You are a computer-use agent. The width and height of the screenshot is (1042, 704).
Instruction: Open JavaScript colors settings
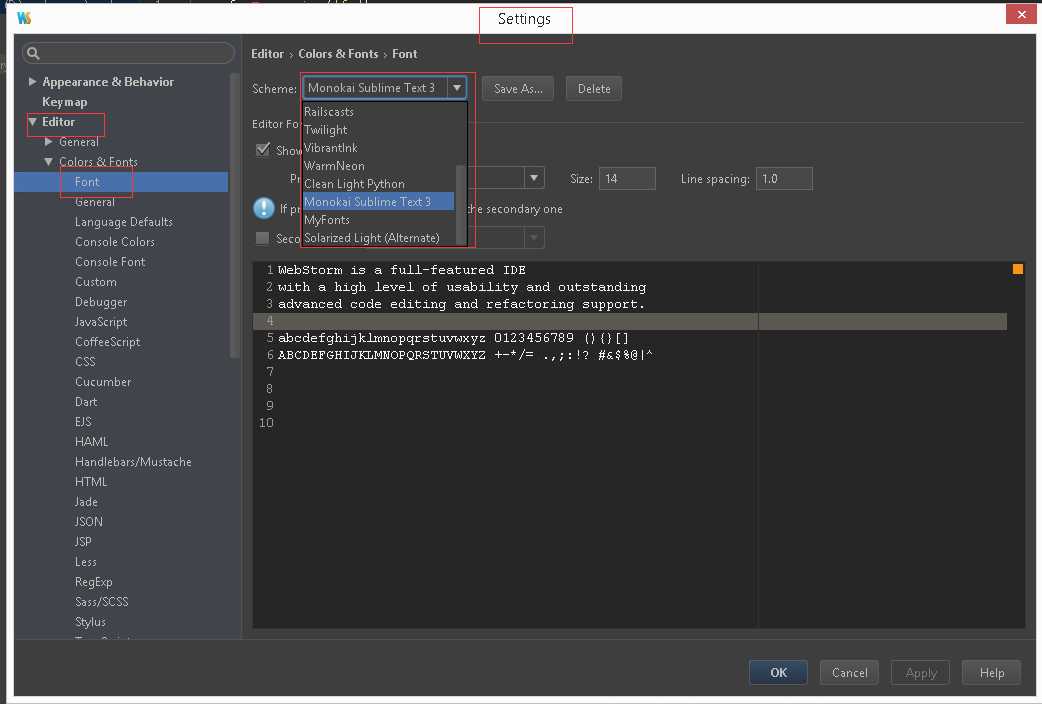[100, 321]
